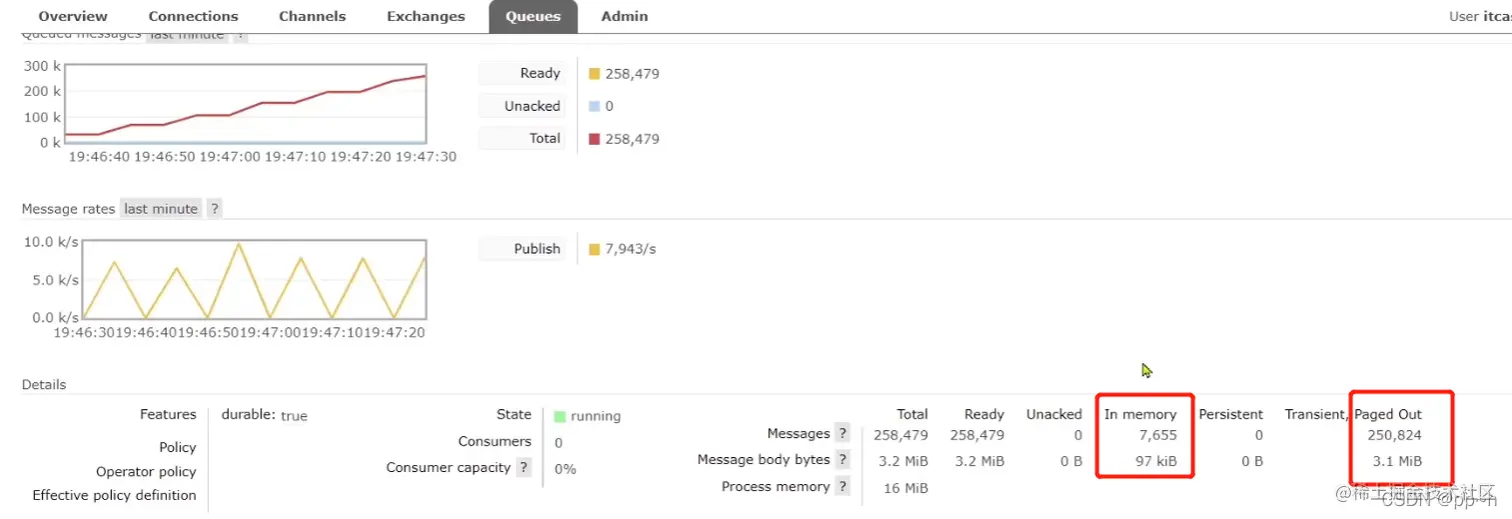The height and width of the screenshot is (519, 1512).
Task: Click the red Total color swatch
Action: pyautogui.click(x=594, y=139)
